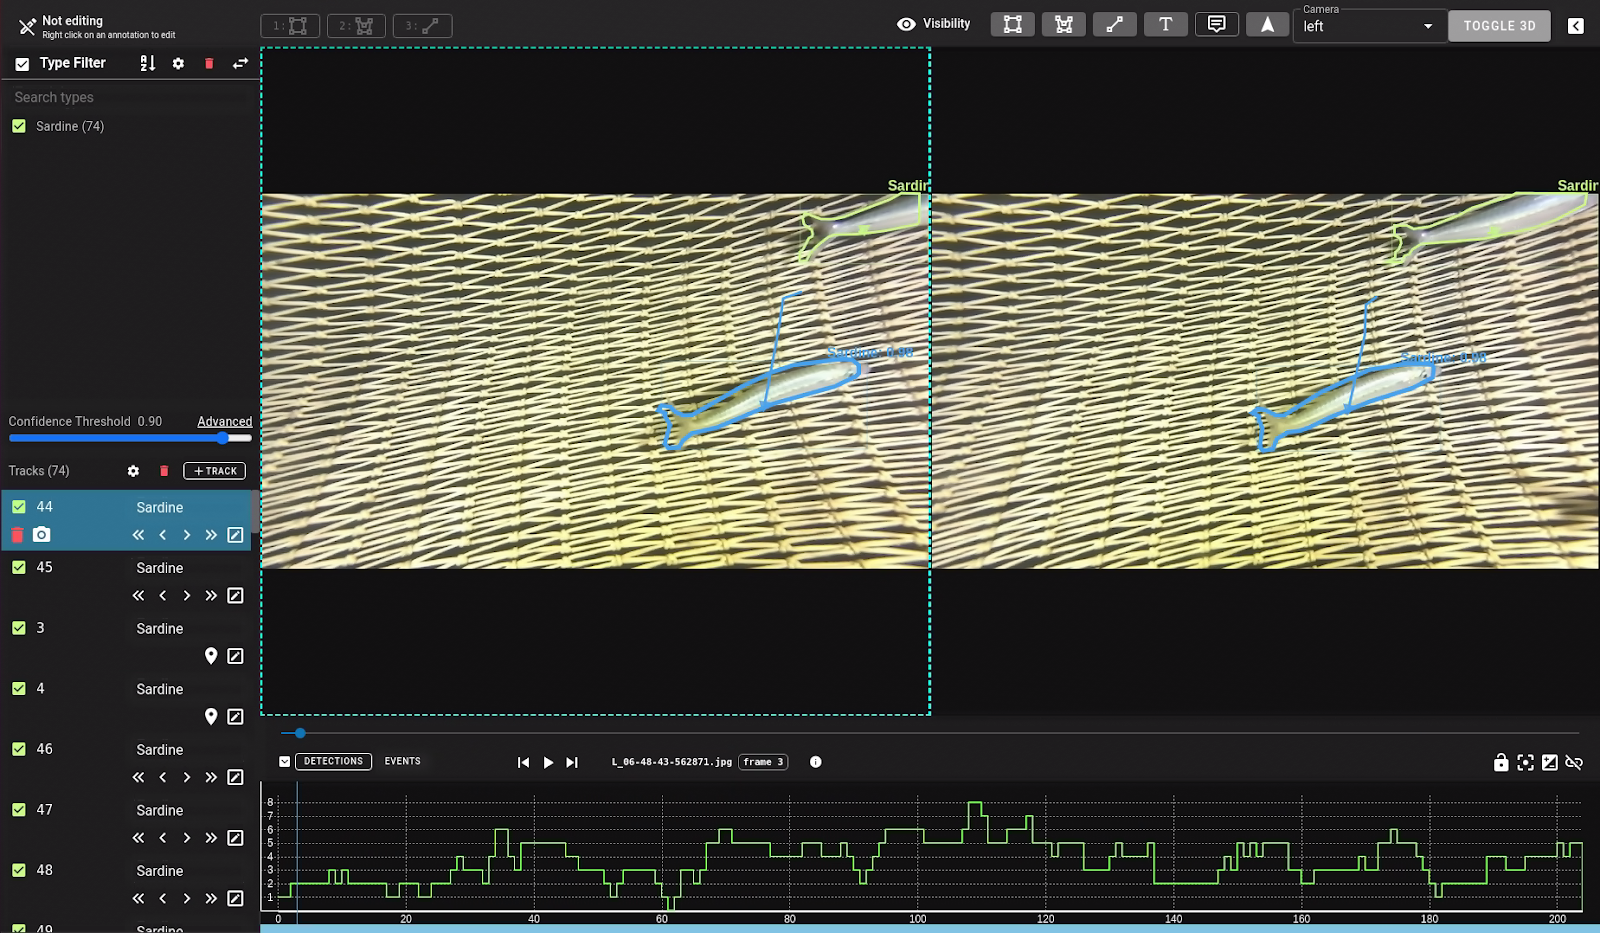Open the Camera dropdown showing left

(x=1368, y=26)
